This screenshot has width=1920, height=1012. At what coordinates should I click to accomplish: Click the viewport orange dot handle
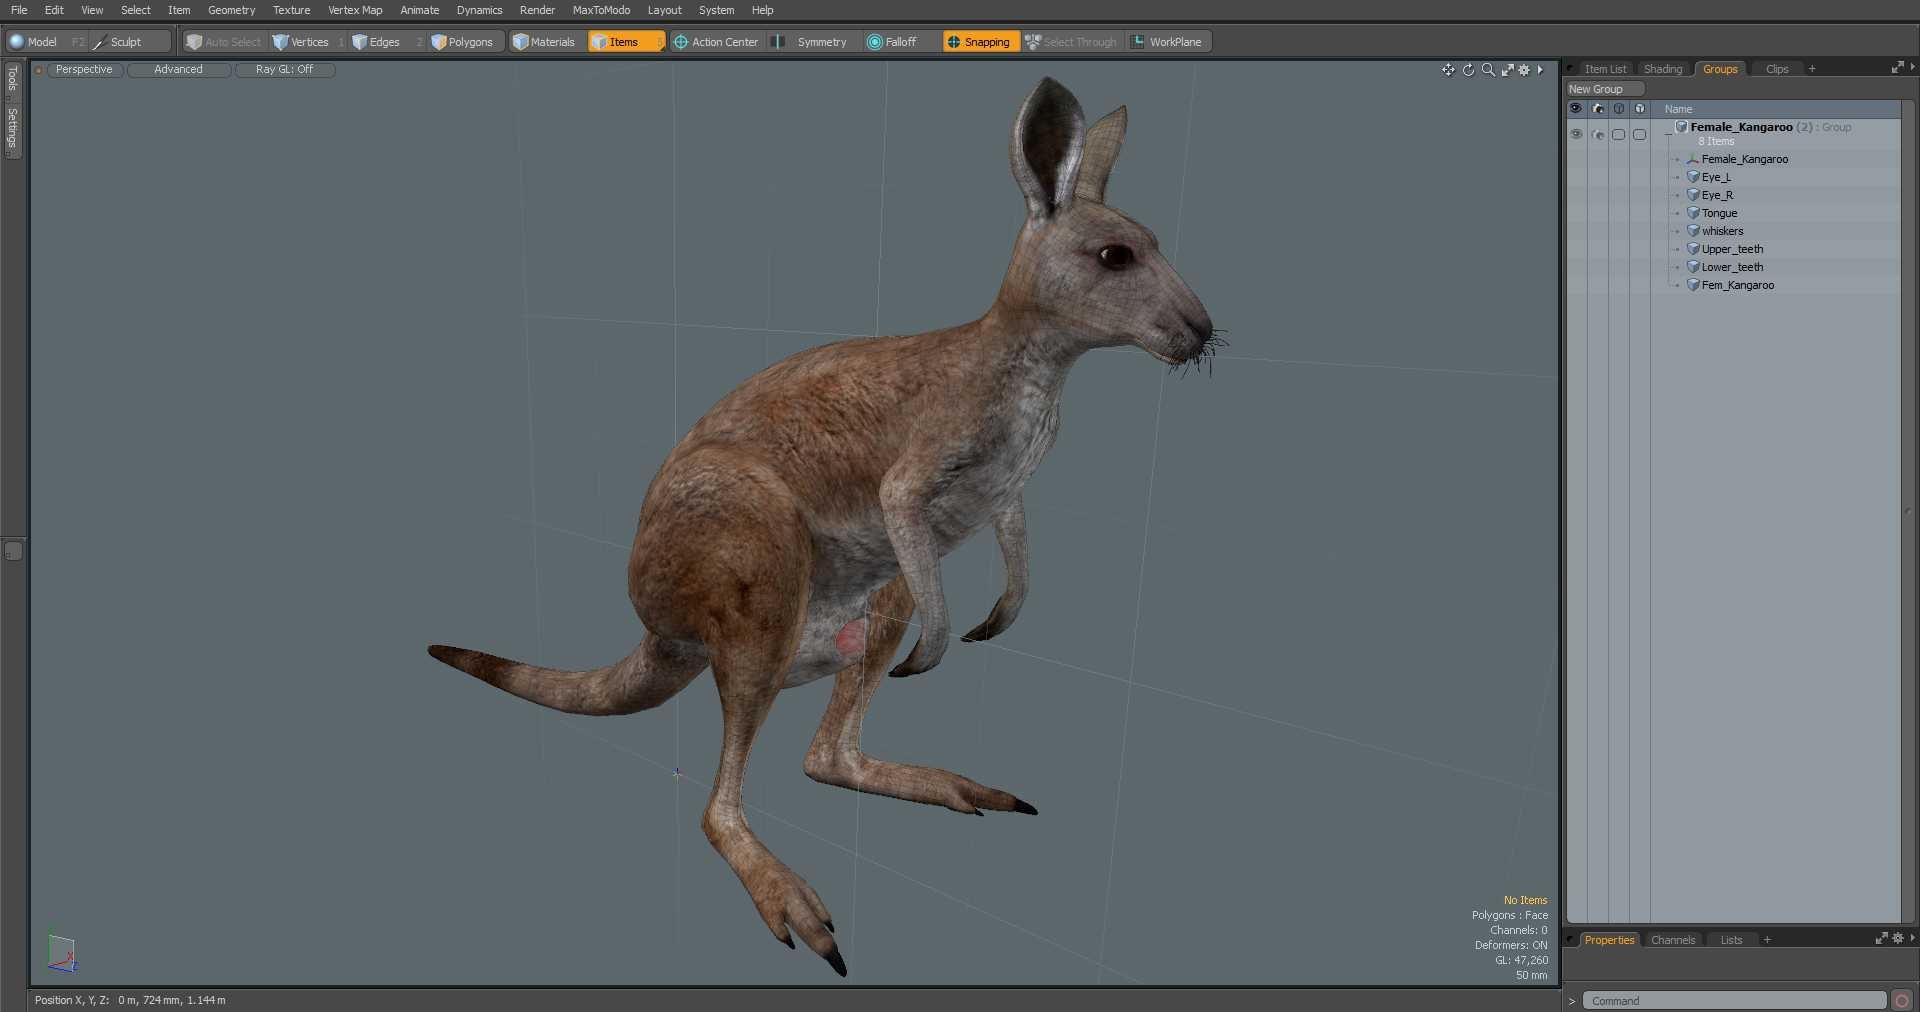tap(38, 70)
